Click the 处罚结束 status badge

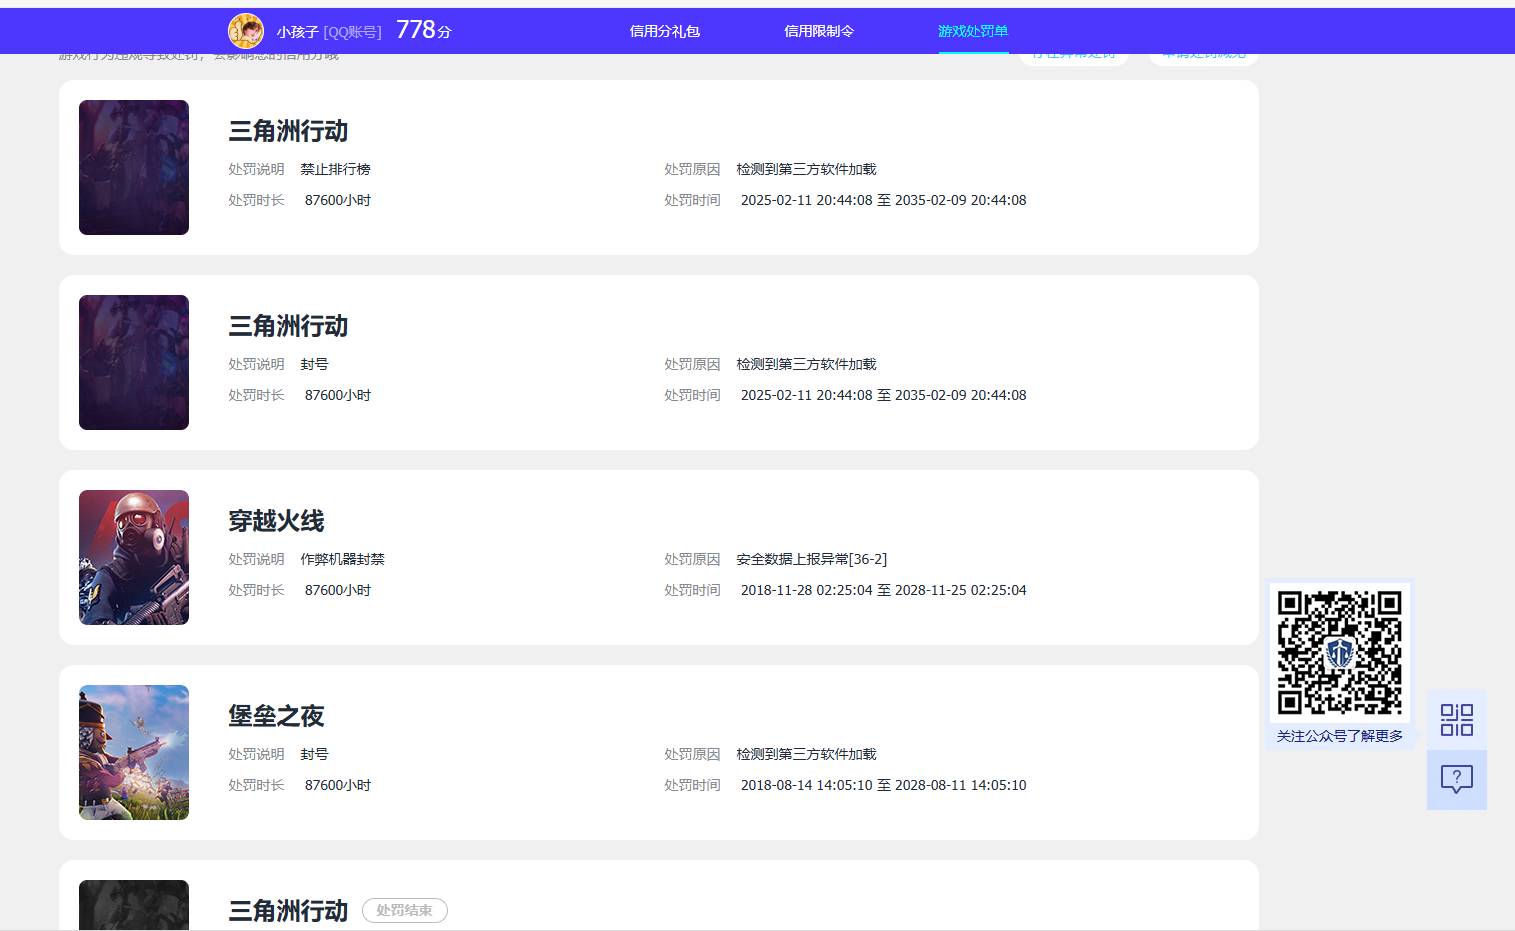pos(404,910)
